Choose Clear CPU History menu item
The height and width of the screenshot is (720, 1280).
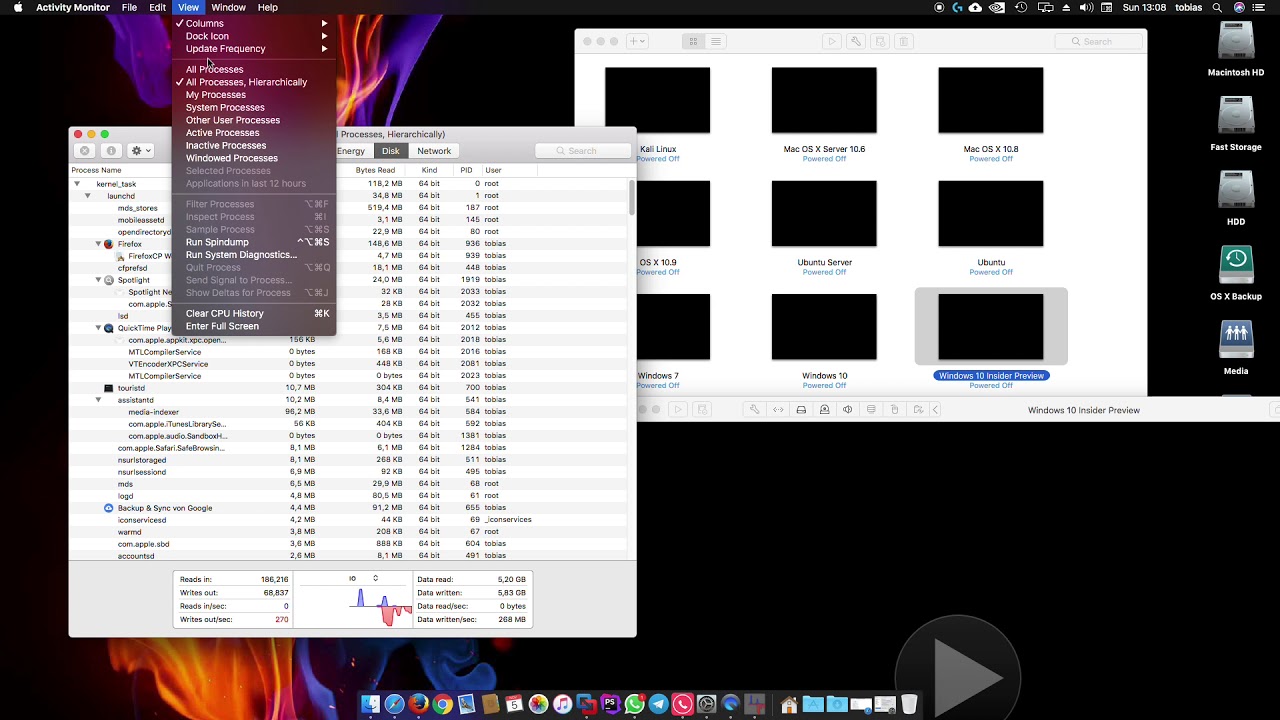click(256, 314)
